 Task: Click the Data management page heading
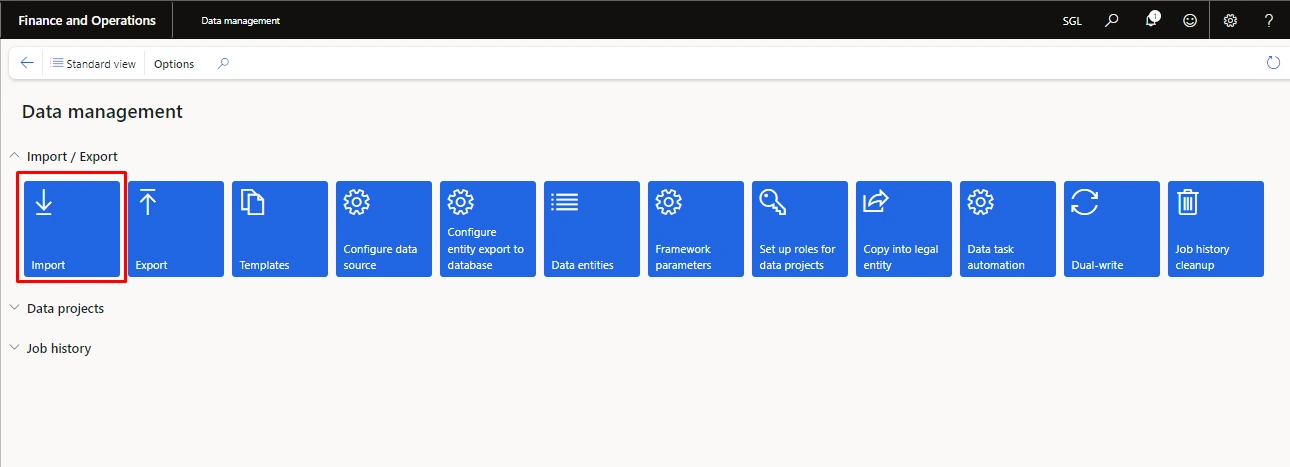102,112
